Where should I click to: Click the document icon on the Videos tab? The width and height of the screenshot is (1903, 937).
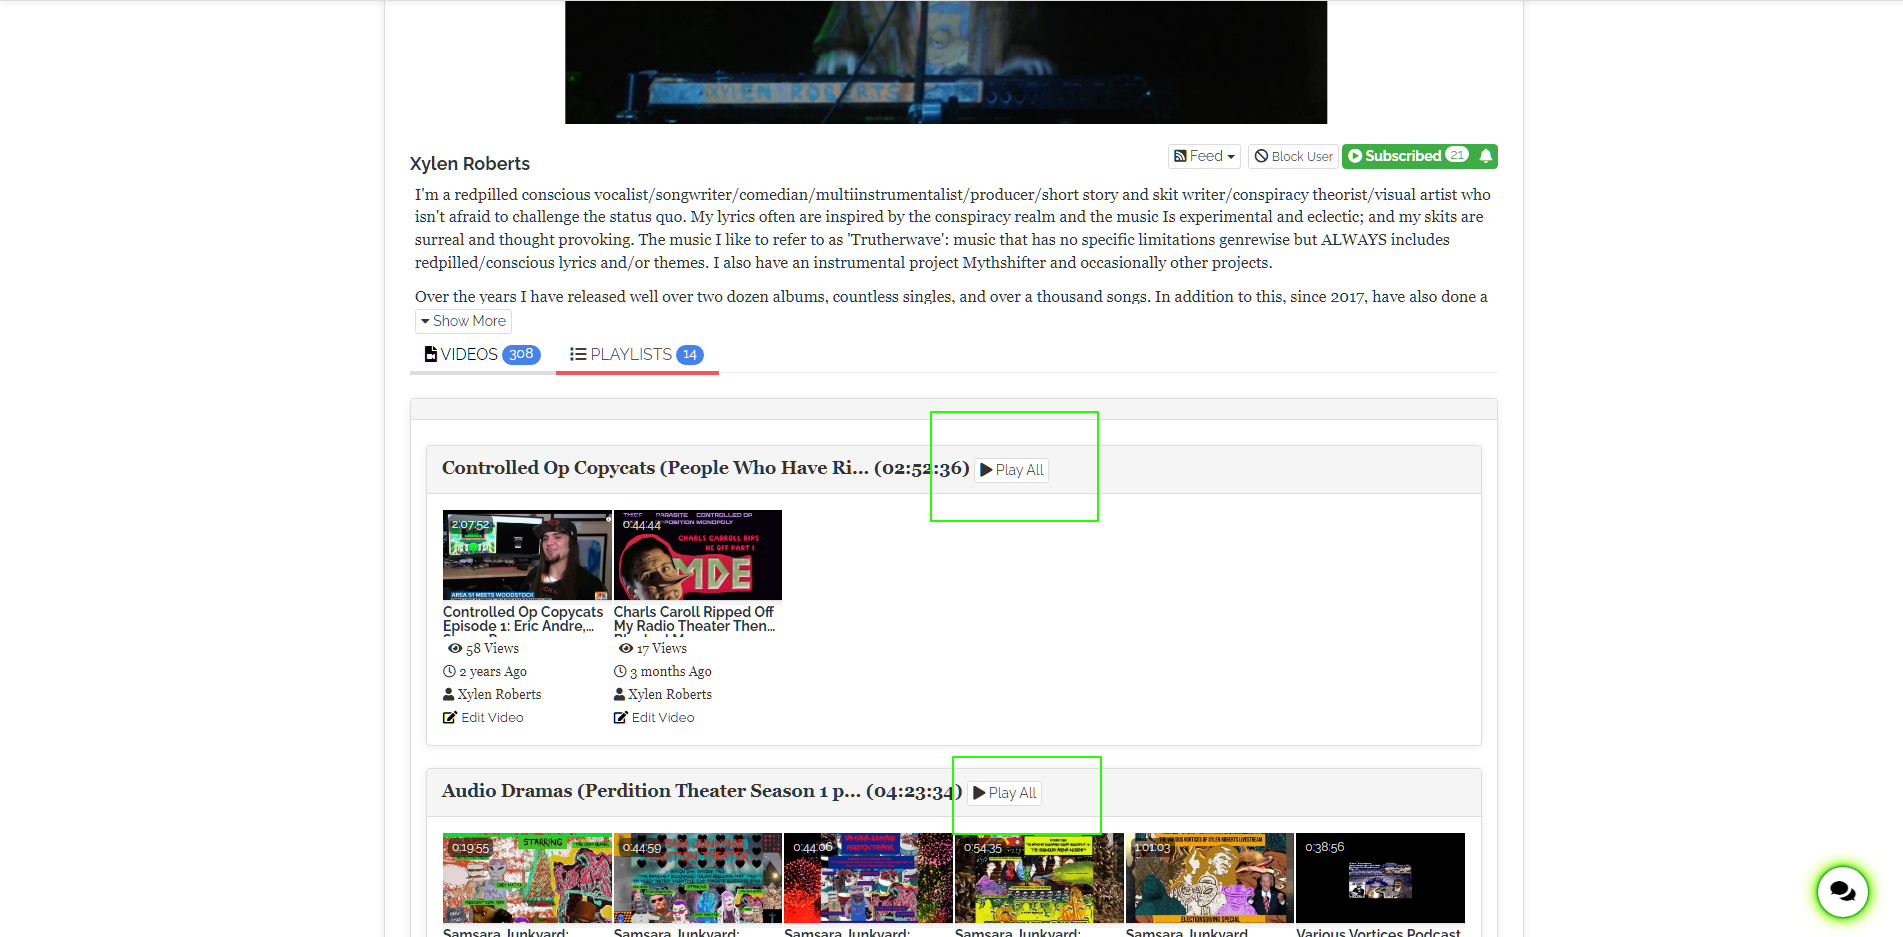click(x=431, y=354)
